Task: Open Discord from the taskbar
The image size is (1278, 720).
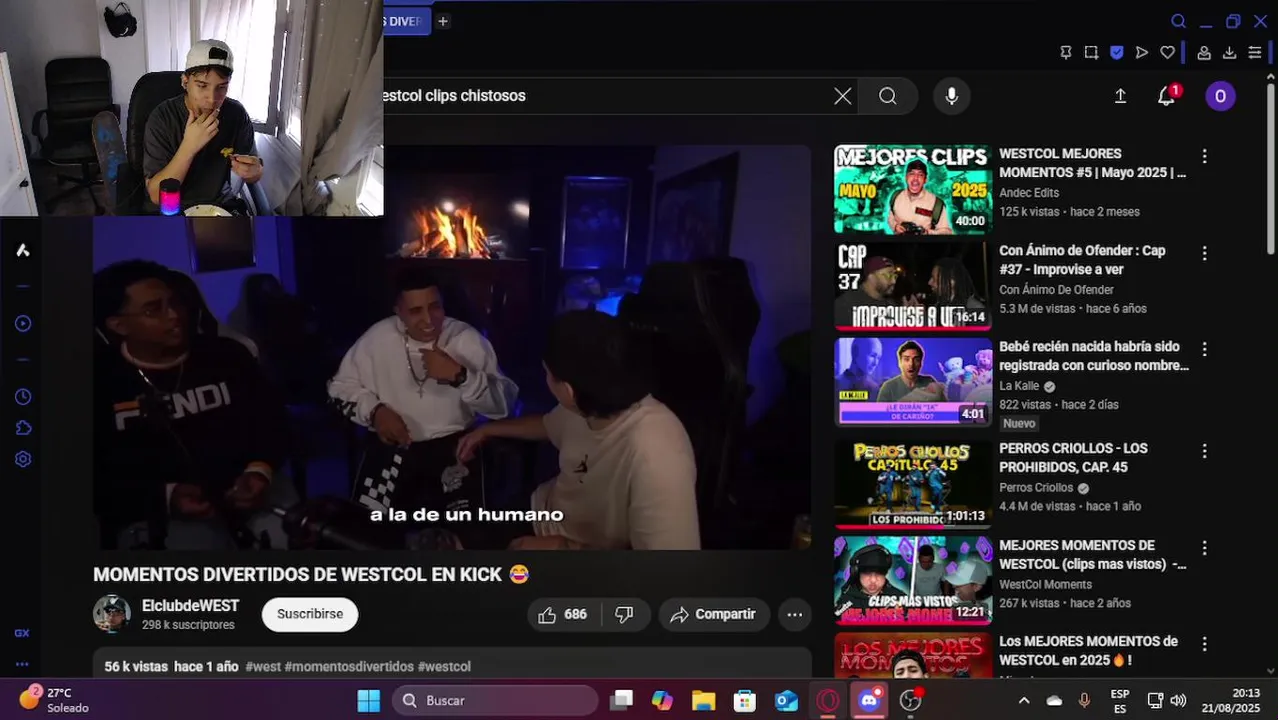Action: point(869,701)
